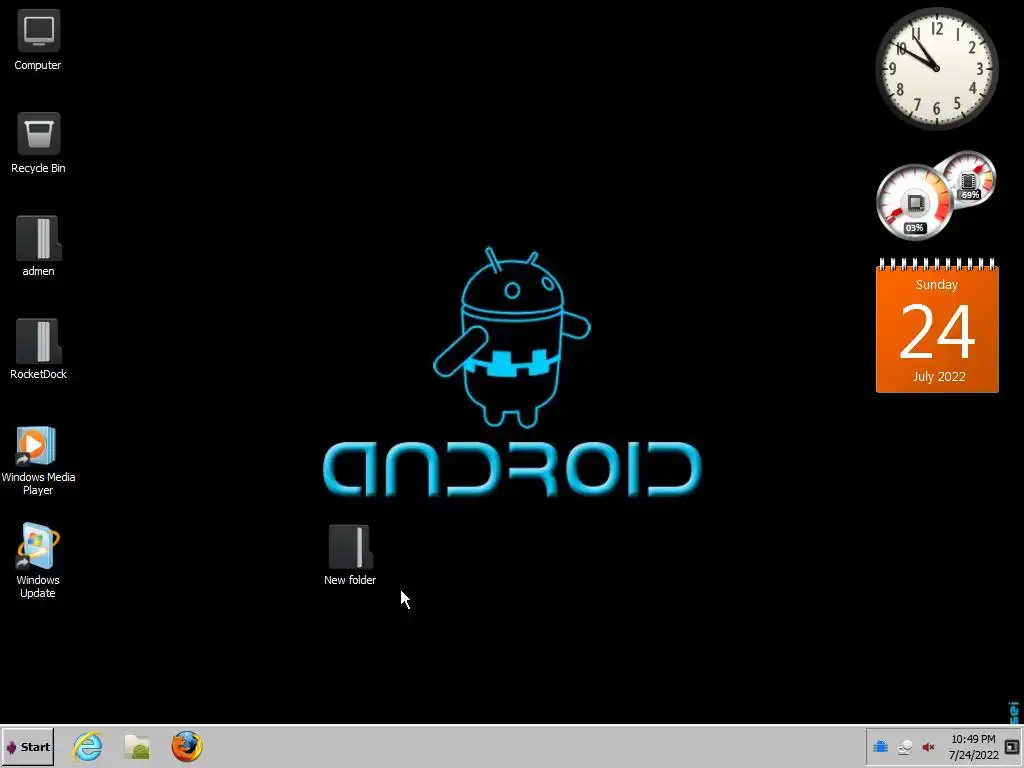
Task: Click the "July 2022" text on the calendar
Action: pos(939,377)
